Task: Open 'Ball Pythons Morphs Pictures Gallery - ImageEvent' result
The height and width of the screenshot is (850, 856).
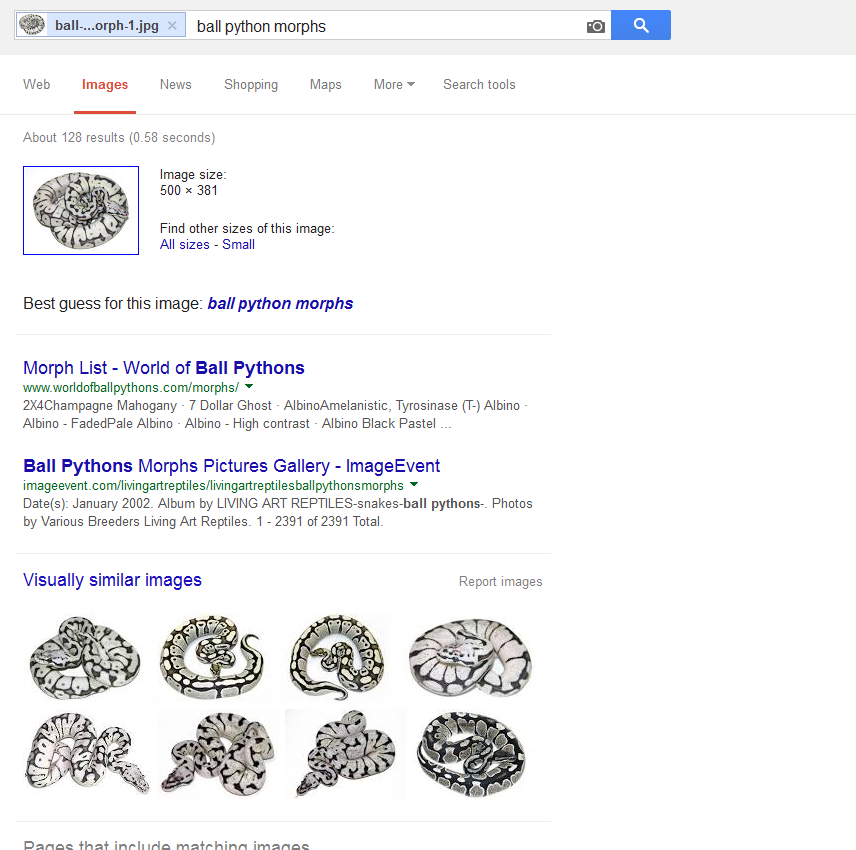Action: click(231, 466)
